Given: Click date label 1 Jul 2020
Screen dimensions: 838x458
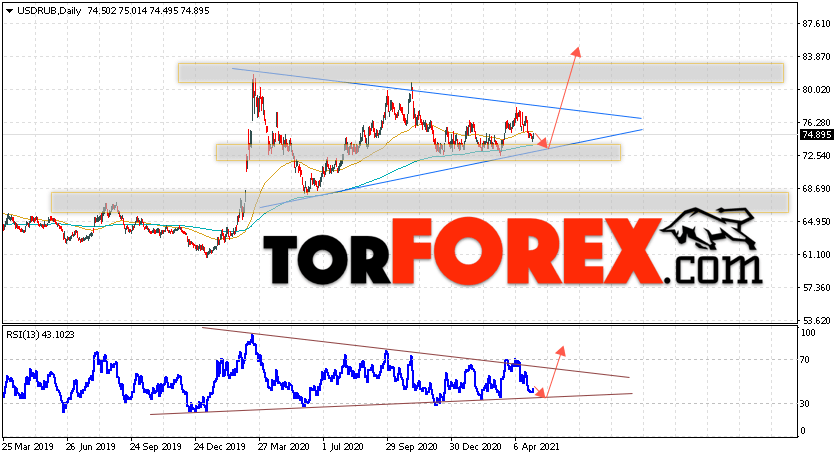Looking at the screenshot, I should coord(343,446).
